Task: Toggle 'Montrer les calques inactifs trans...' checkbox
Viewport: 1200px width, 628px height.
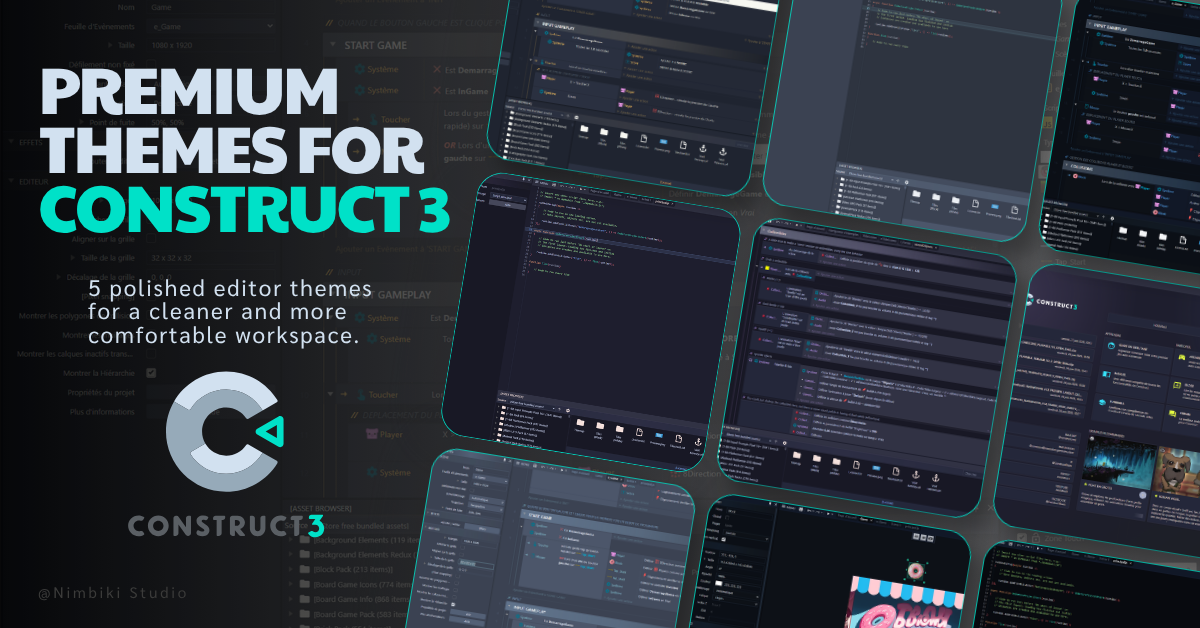Action: coord(151,353)
